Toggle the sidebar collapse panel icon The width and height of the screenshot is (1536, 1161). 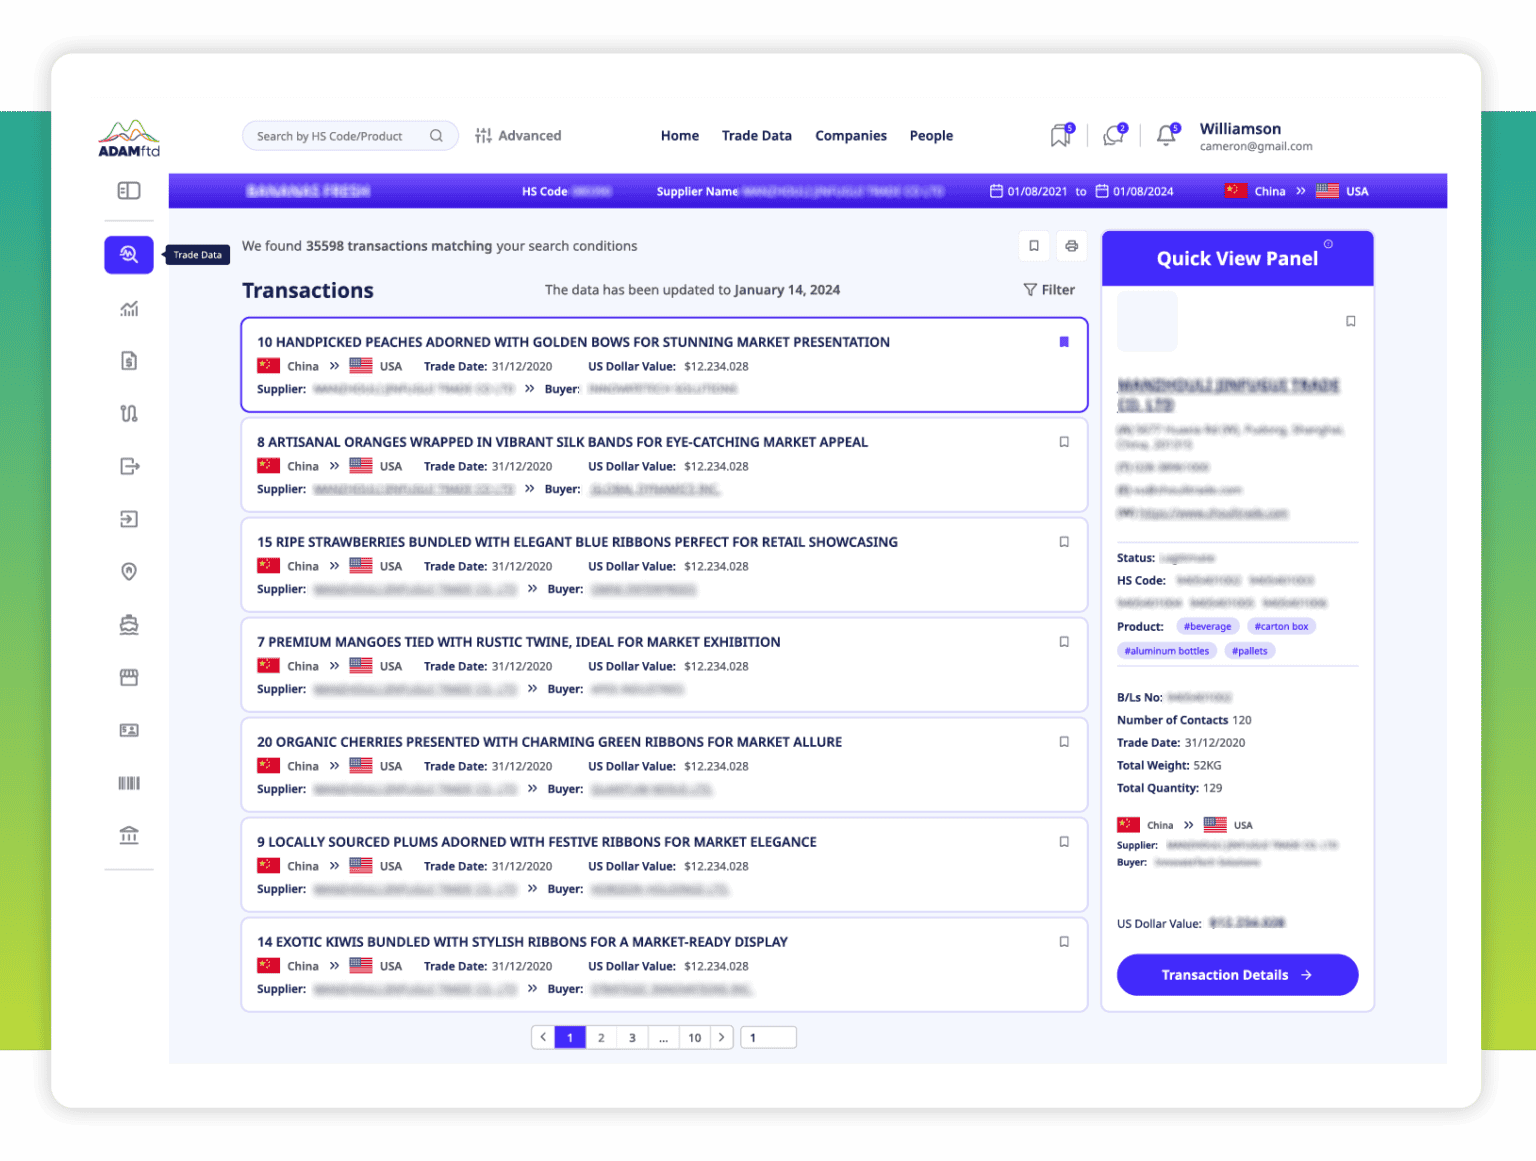(129, 190)
